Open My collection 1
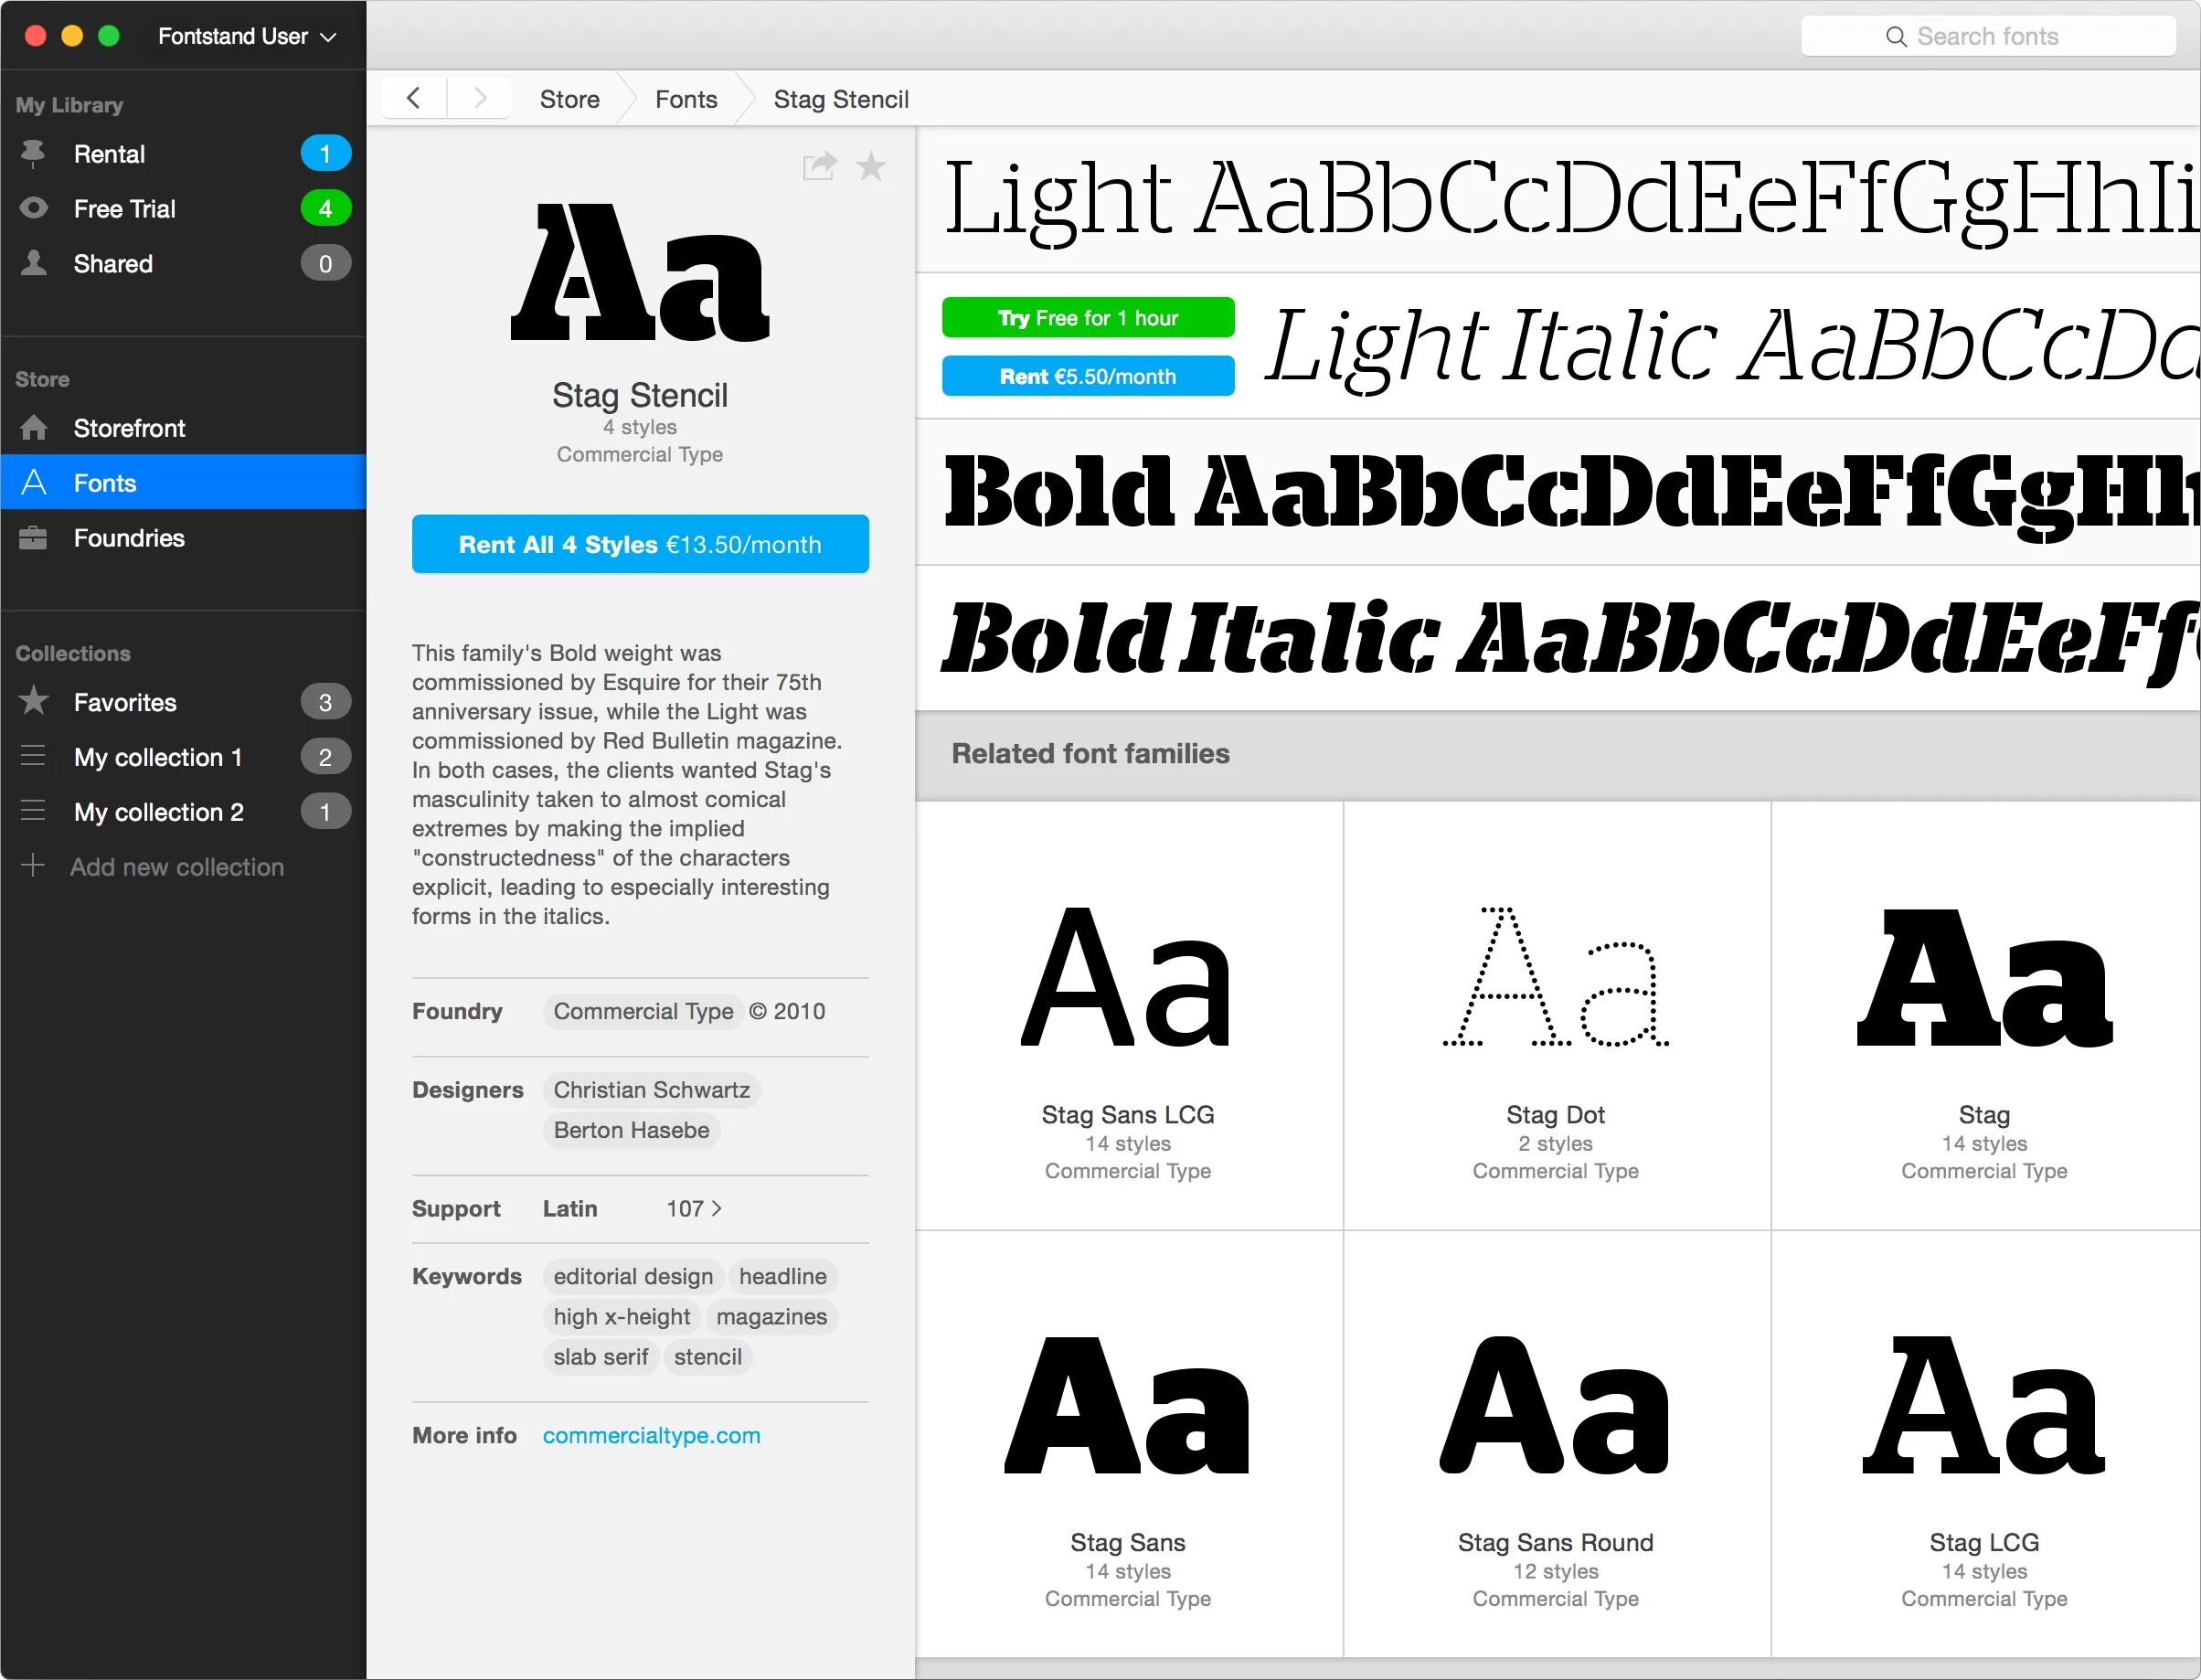The height and width of the screenshot is (1680, 2201). pyautogui.click(x=183, y=757)
